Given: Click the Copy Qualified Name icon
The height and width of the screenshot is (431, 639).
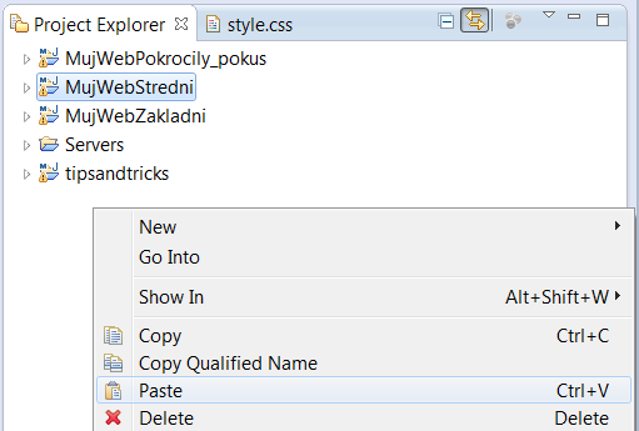Looking at the screenshot, I should tap(113, 363).
